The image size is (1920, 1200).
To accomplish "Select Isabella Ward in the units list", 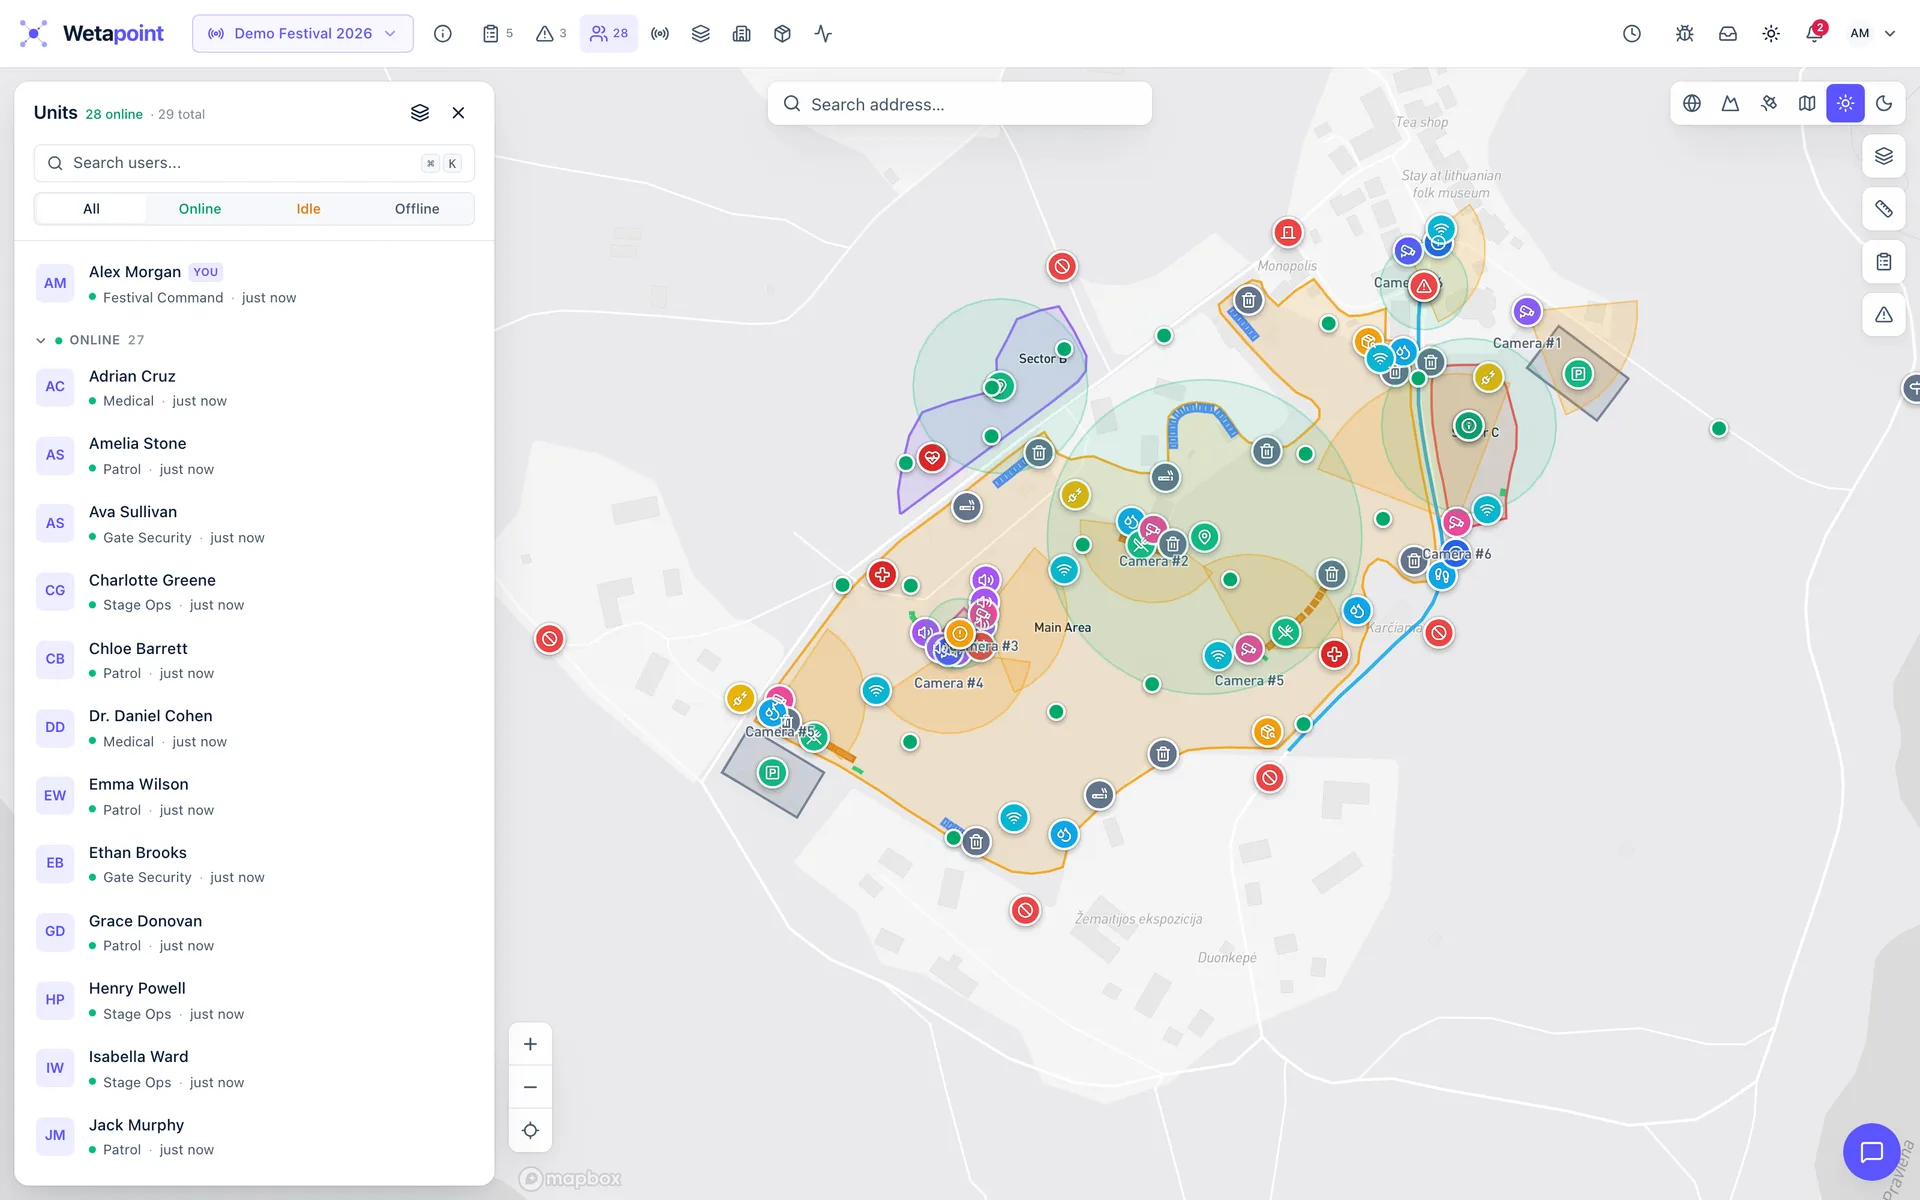I will pyautogui.click(x=254, y=1069).
